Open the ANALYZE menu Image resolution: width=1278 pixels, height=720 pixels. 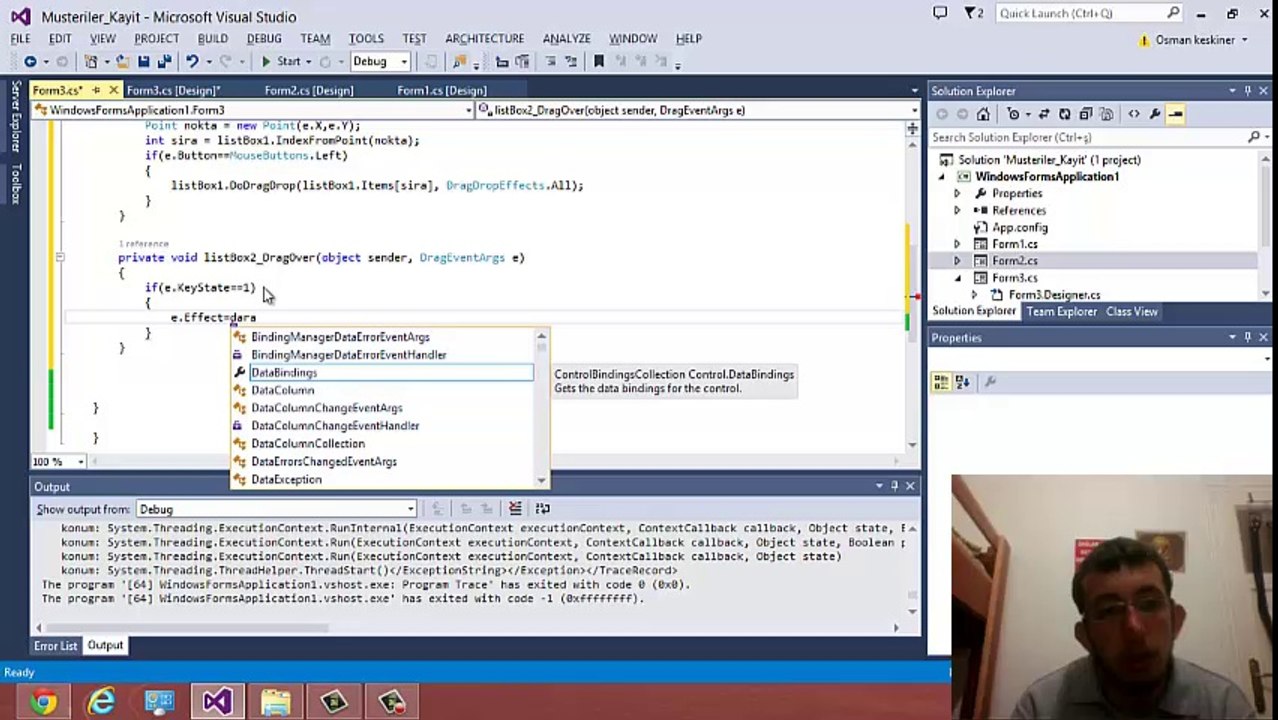(x=566, y=38)
